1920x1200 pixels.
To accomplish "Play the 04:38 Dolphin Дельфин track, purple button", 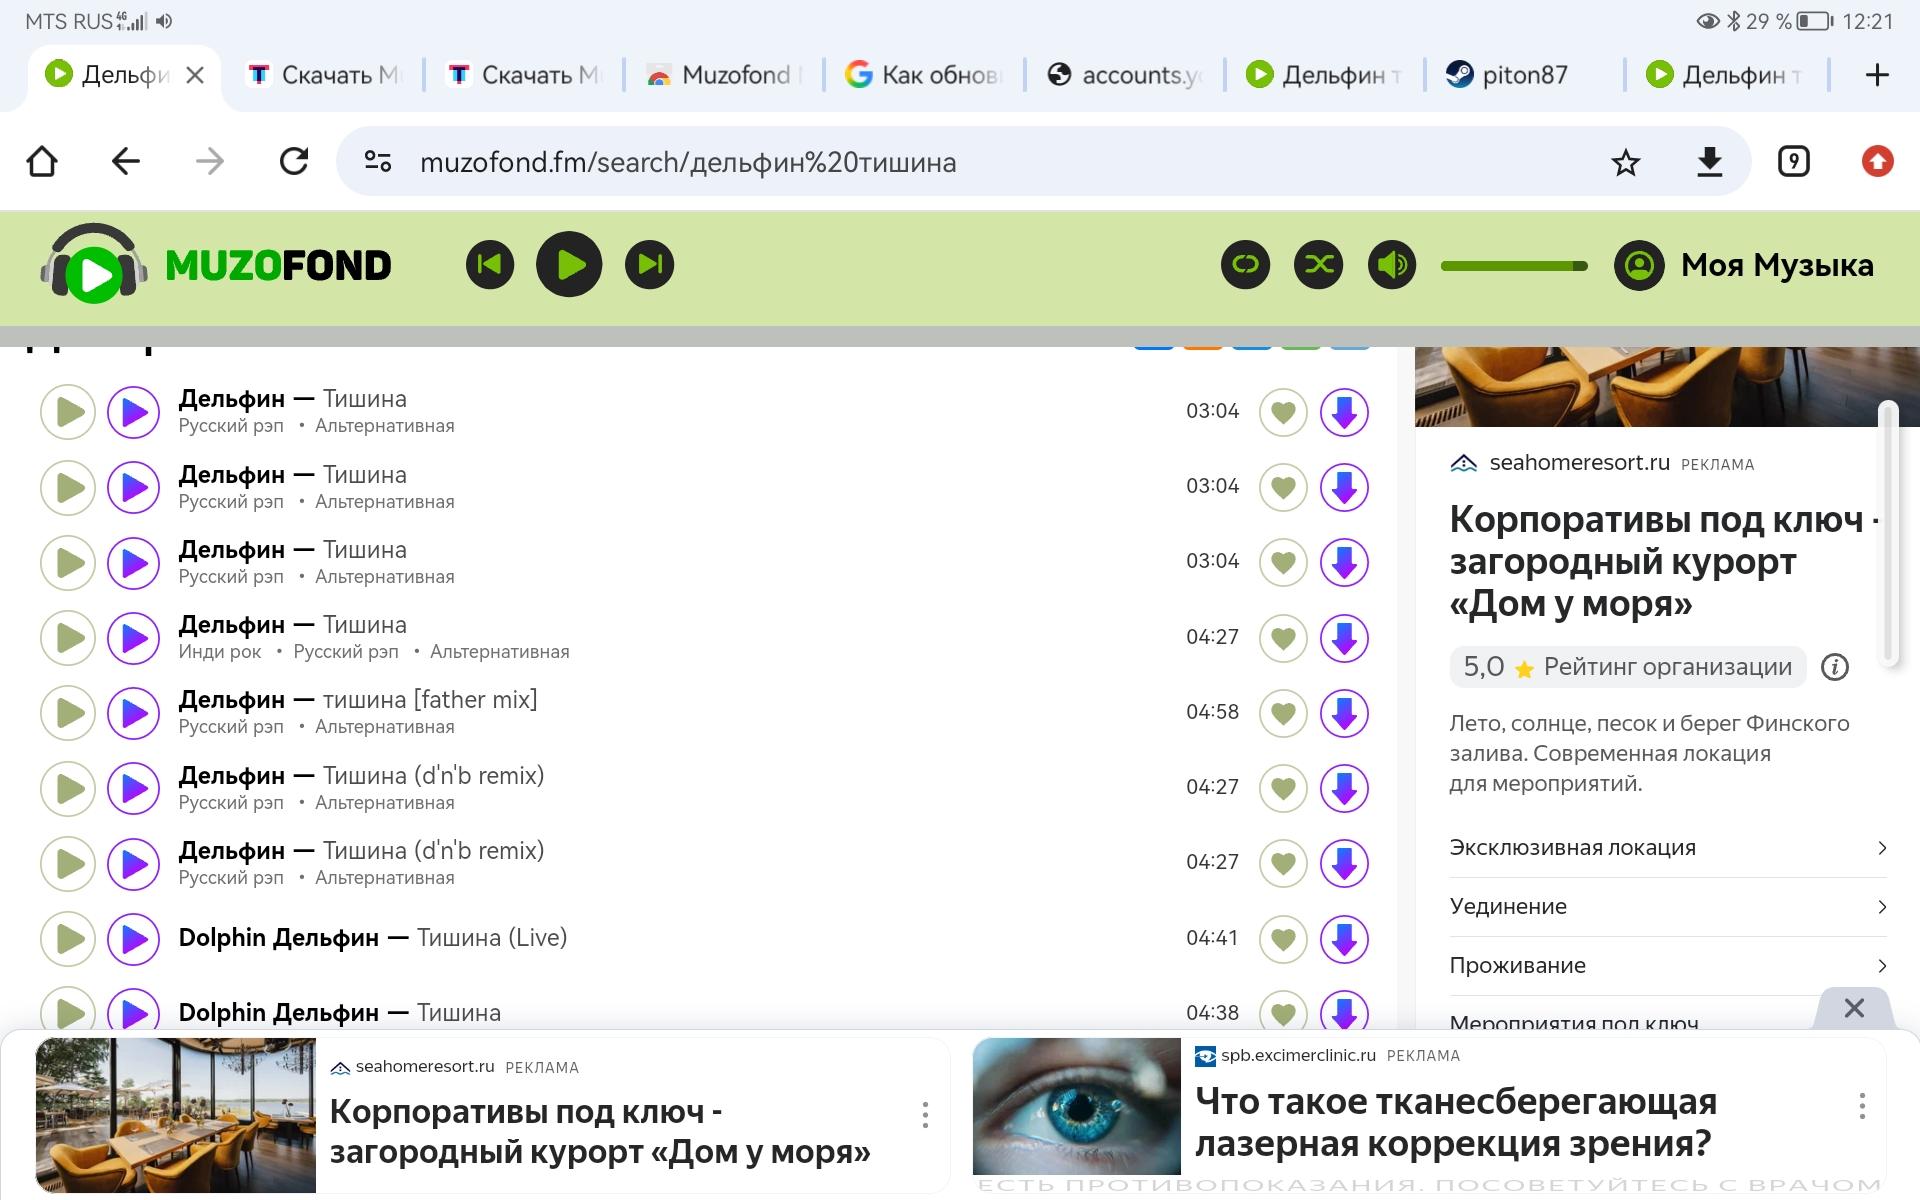I will click(134, 1010).
